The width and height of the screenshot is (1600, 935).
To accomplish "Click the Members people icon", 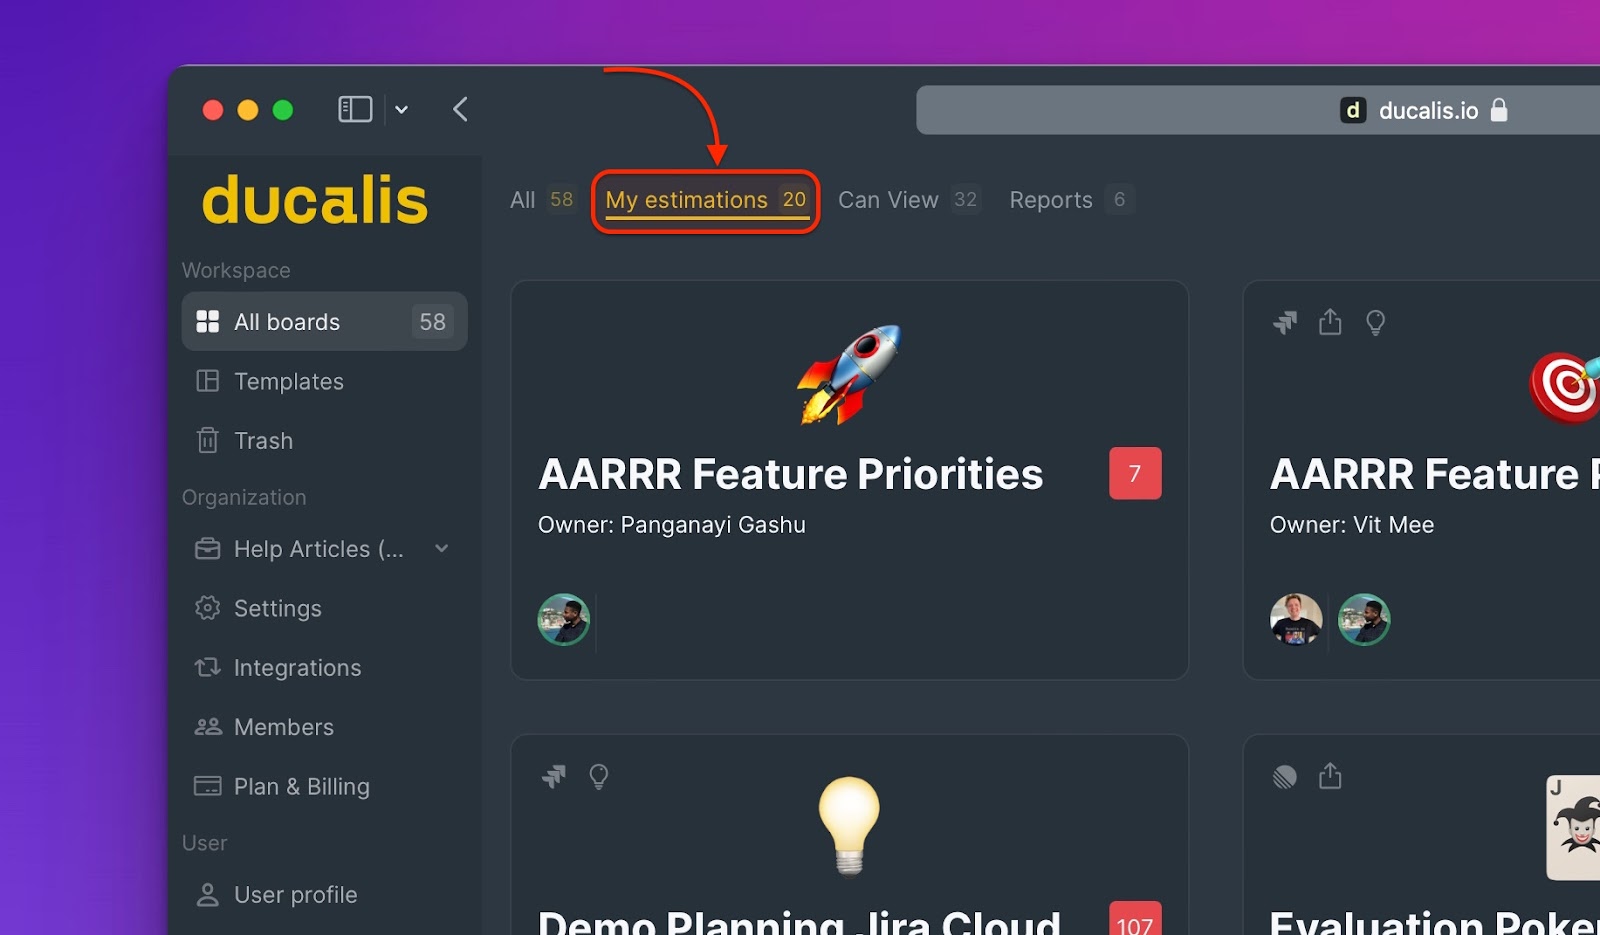I will click(x=207, y=727).
